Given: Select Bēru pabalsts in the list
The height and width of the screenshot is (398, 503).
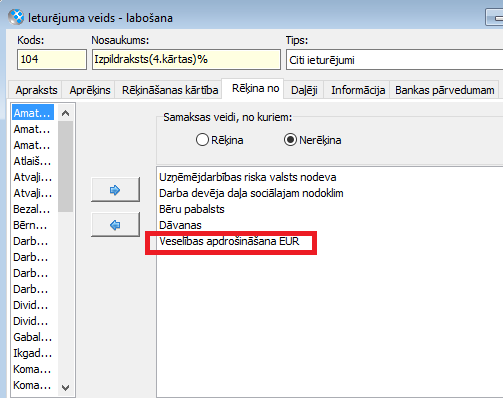Looking at the screenshot, I should click(192, 209).
